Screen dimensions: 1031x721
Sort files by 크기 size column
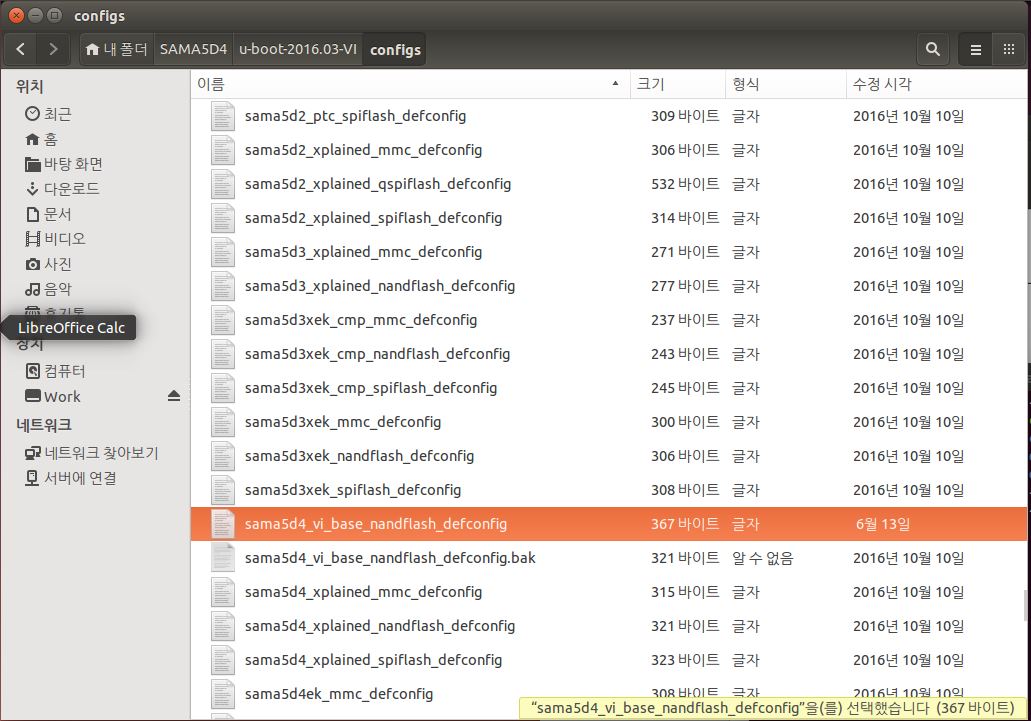[651, 84]
